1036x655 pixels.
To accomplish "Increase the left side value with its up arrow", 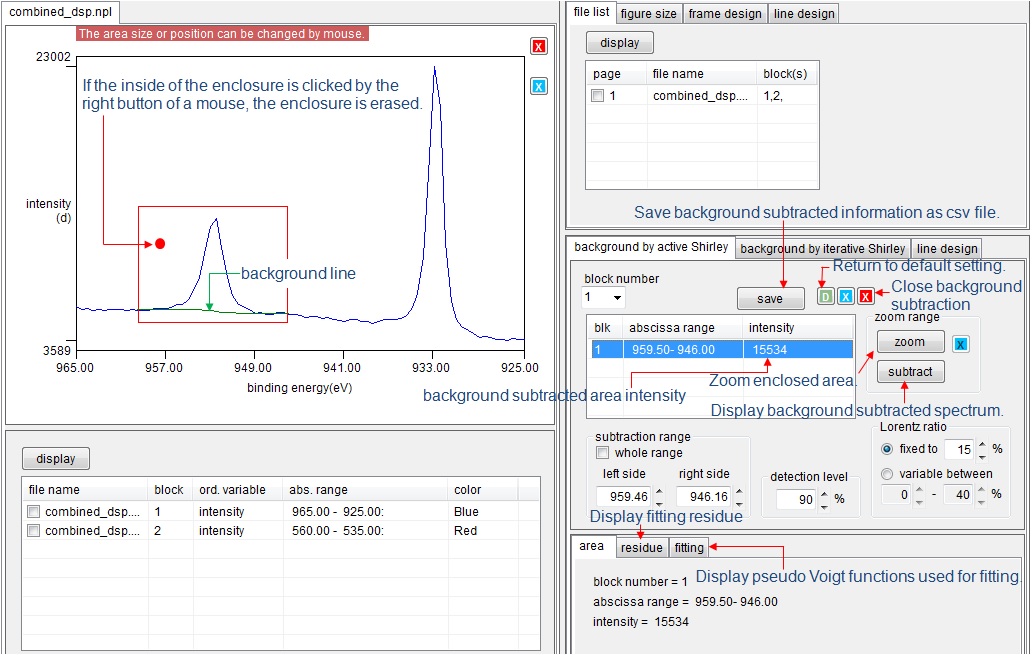I will coord(659,492).
